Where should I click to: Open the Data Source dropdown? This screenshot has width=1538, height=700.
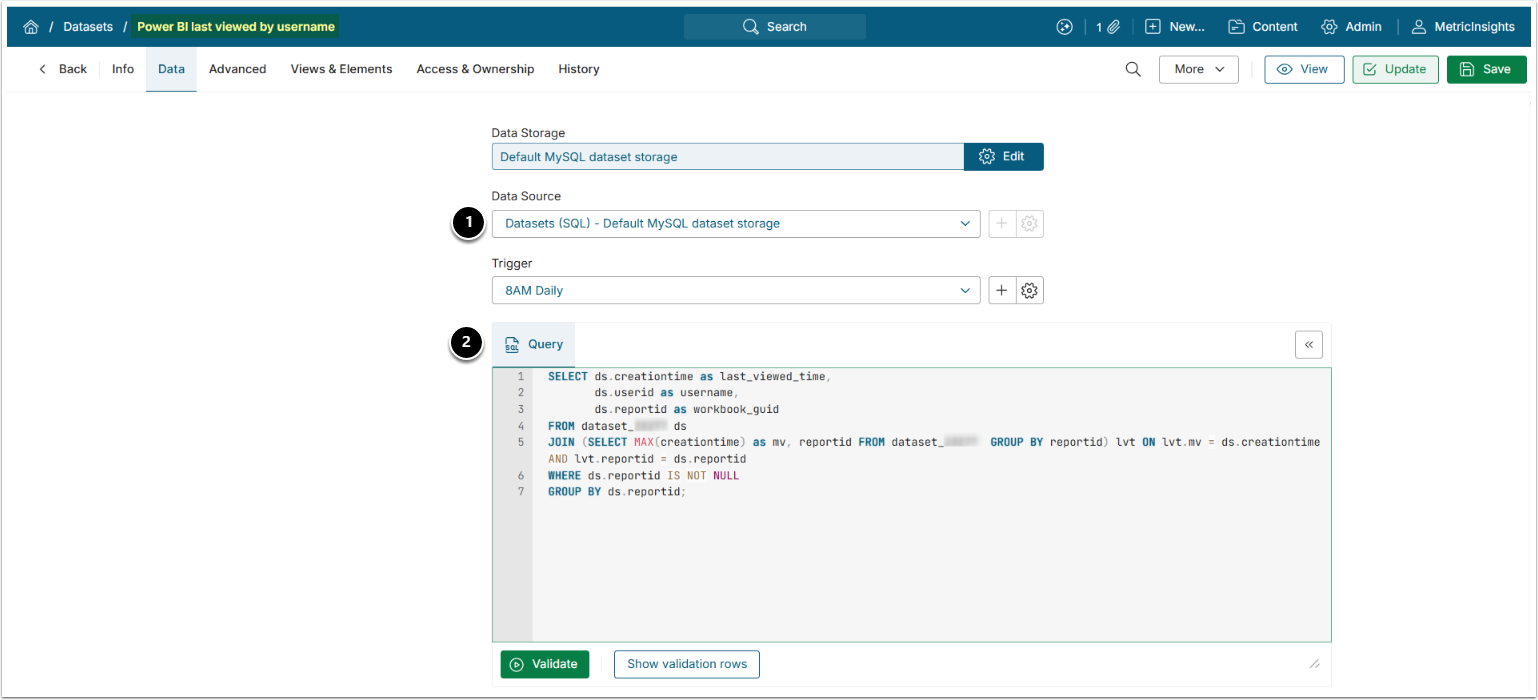tap(735, 224)
